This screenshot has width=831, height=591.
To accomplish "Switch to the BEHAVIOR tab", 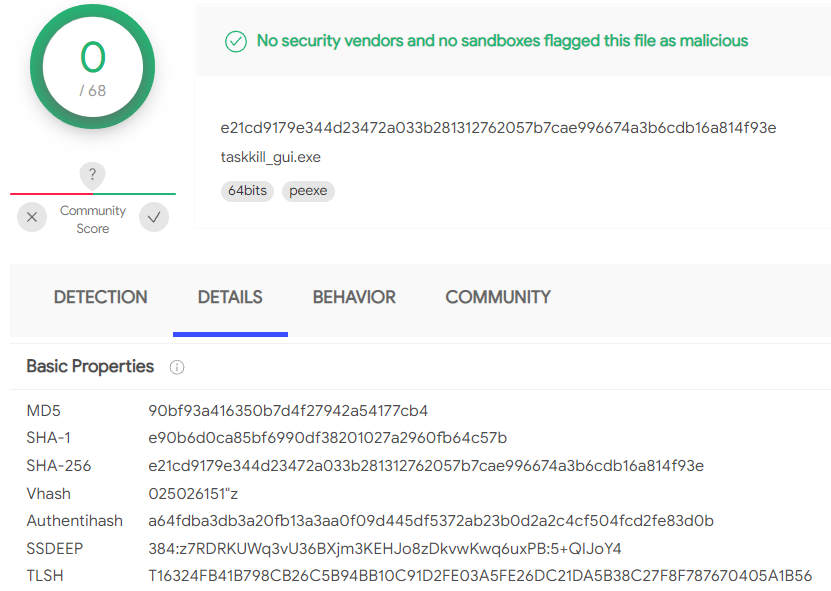I will (x=354, y=297).
